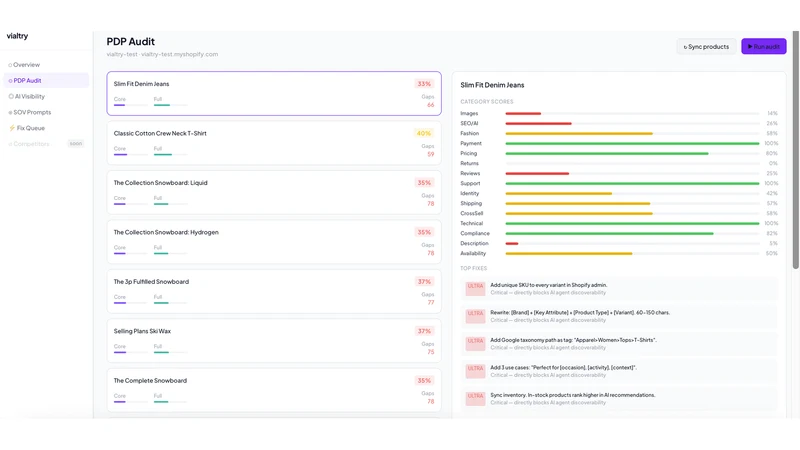The height and width of the screenshot is (450, 800).
Task: Open The 3p Fulfilled Snowboard card
Action: click(x=274, y=291)
